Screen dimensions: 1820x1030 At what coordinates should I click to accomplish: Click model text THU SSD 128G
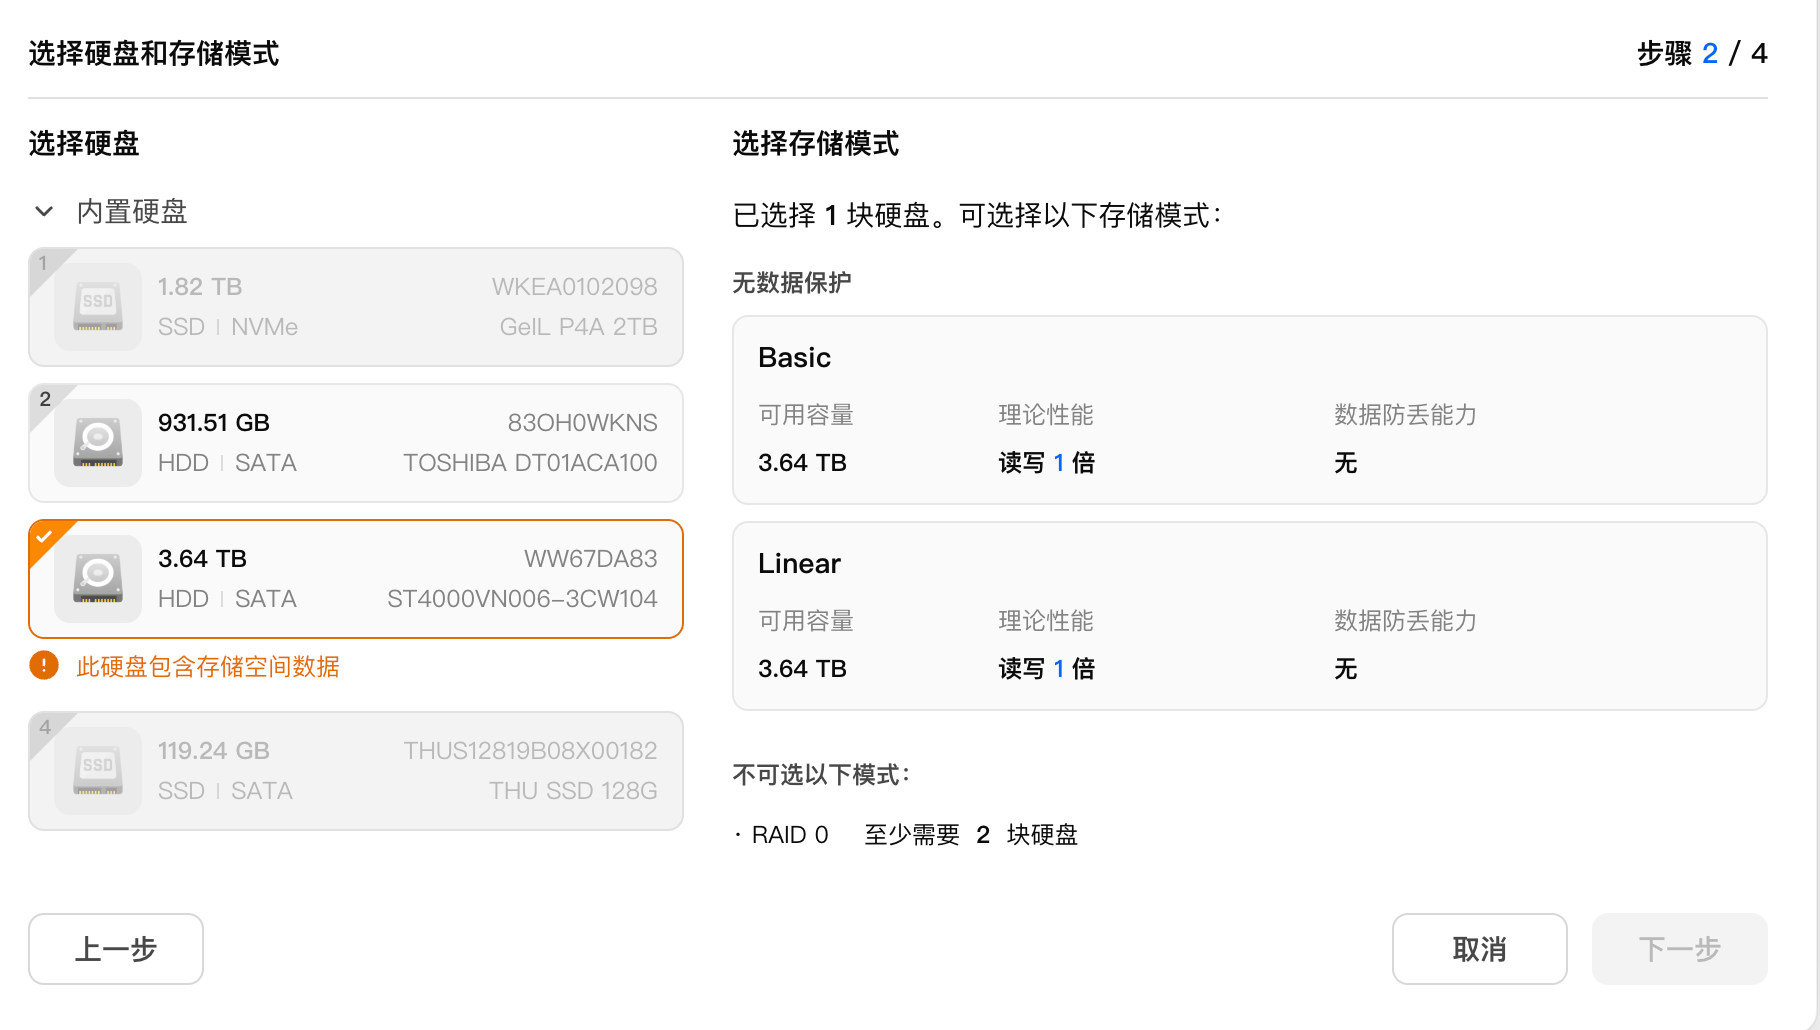click(573, 791)
